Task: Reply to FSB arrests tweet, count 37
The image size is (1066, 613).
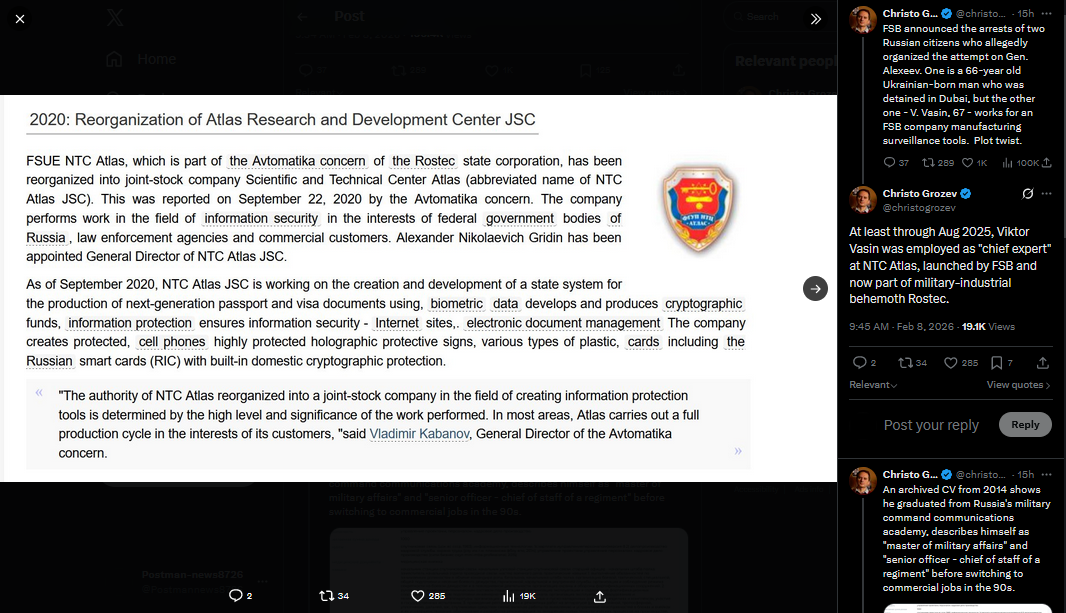Action: (895, 162)
